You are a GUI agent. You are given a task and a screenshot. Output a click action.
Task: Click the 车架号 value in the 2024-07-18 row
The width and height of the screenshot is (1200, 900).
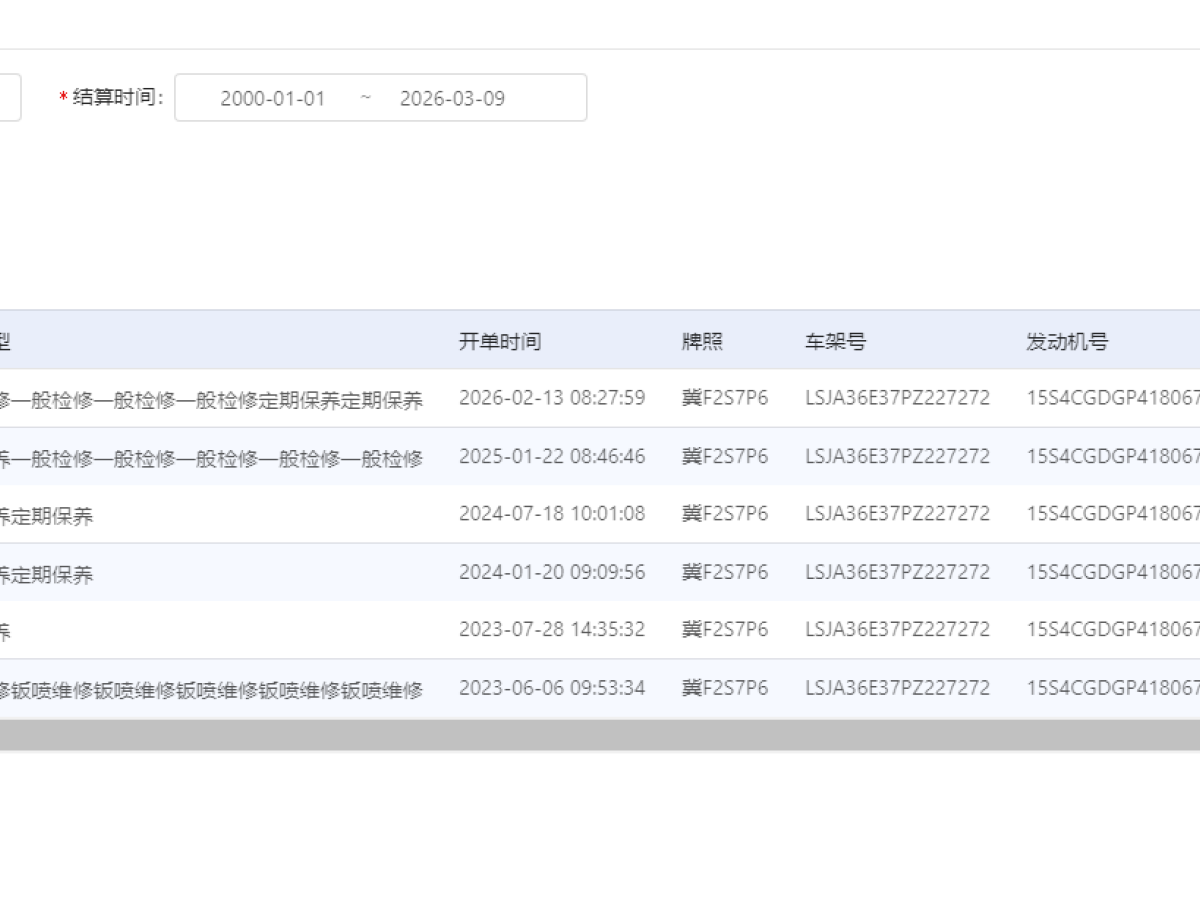pos(897,514)
